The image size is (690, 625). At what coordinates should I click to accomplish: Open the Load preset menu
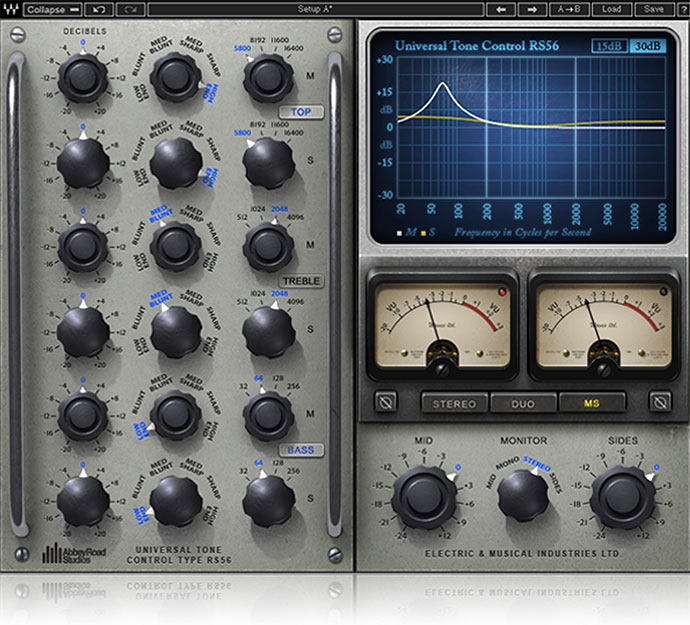tap(611, 9)
